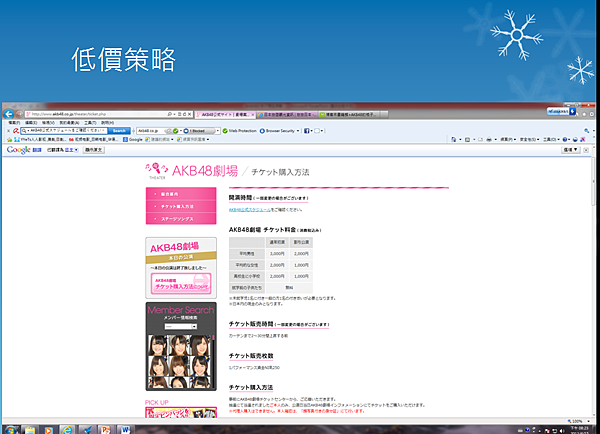Open Windows Media Player from the taskbar
600x434 pixels.
pos(49,429)
